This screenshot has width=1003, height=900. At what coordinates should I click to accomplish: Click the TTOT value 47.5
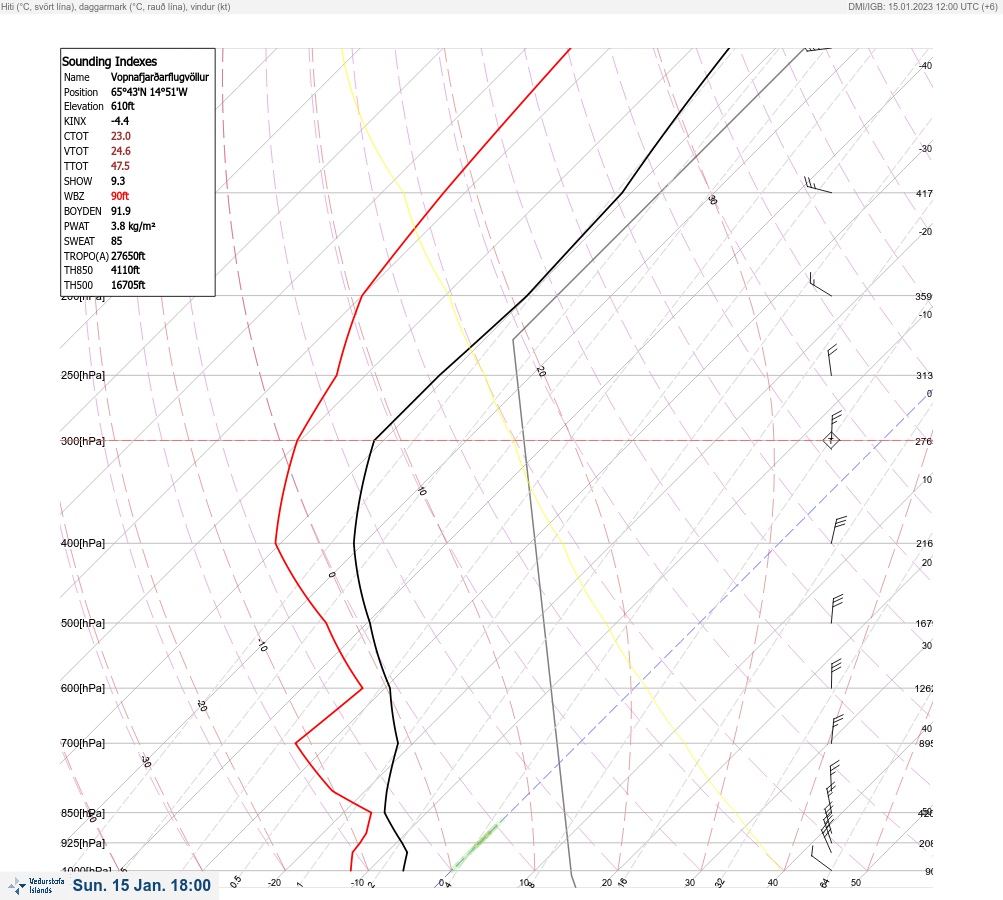120,166
